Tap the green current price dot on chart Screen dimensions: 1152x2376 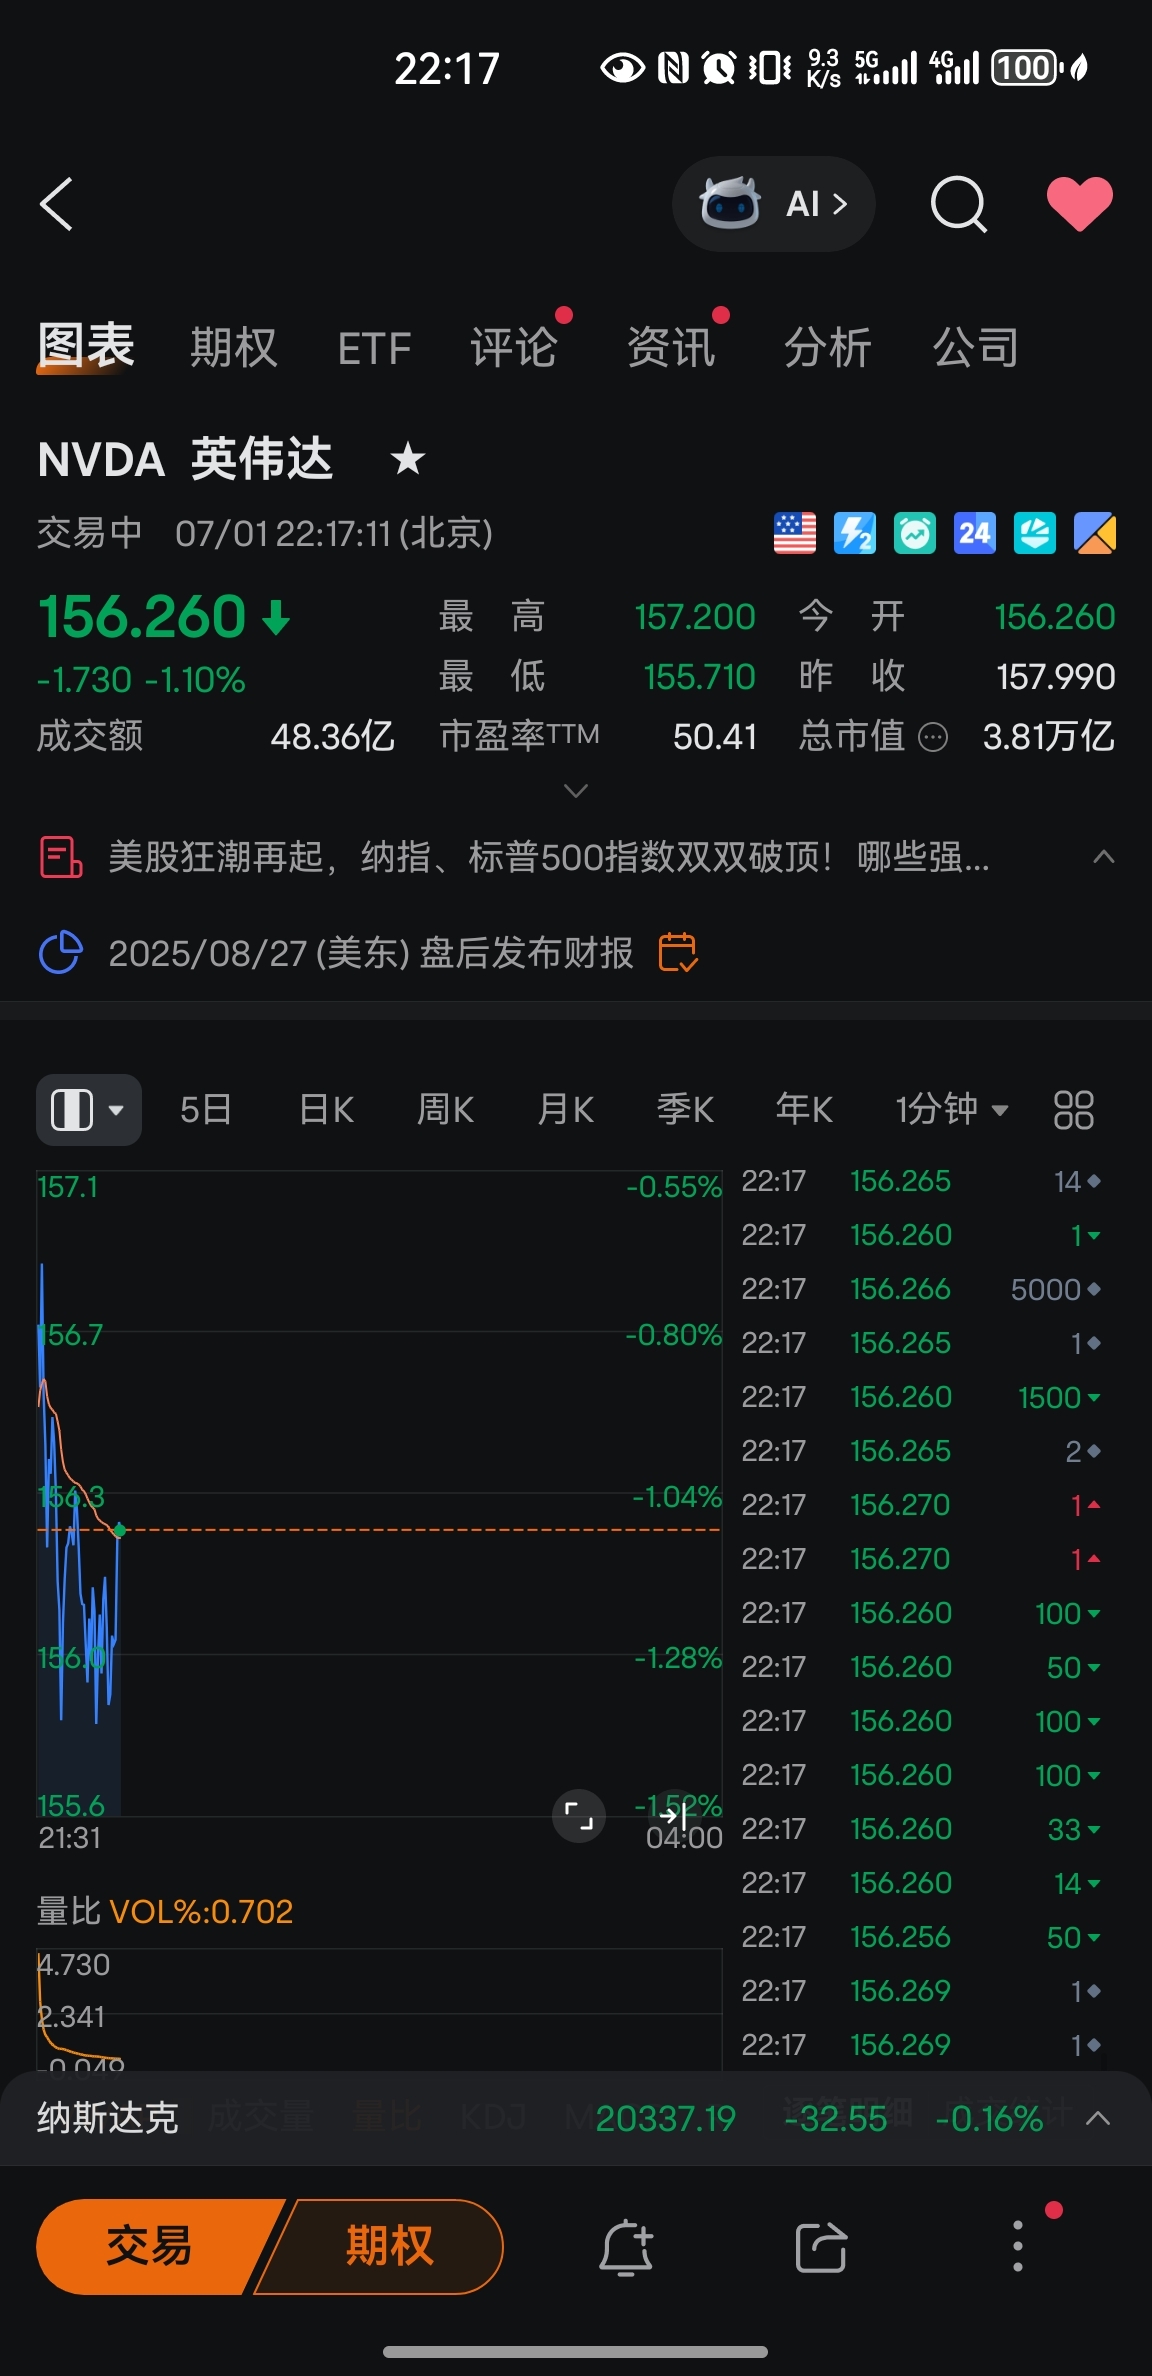(120, 1530)
